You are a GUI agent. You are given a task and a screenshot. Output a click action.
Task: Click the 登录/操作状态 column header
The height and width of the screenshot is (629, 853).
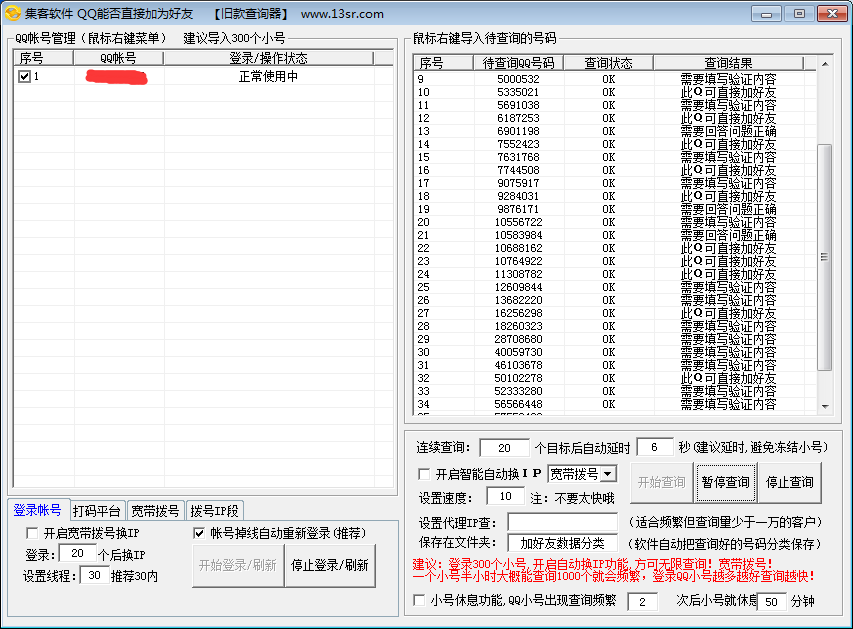tap(269, 58)
